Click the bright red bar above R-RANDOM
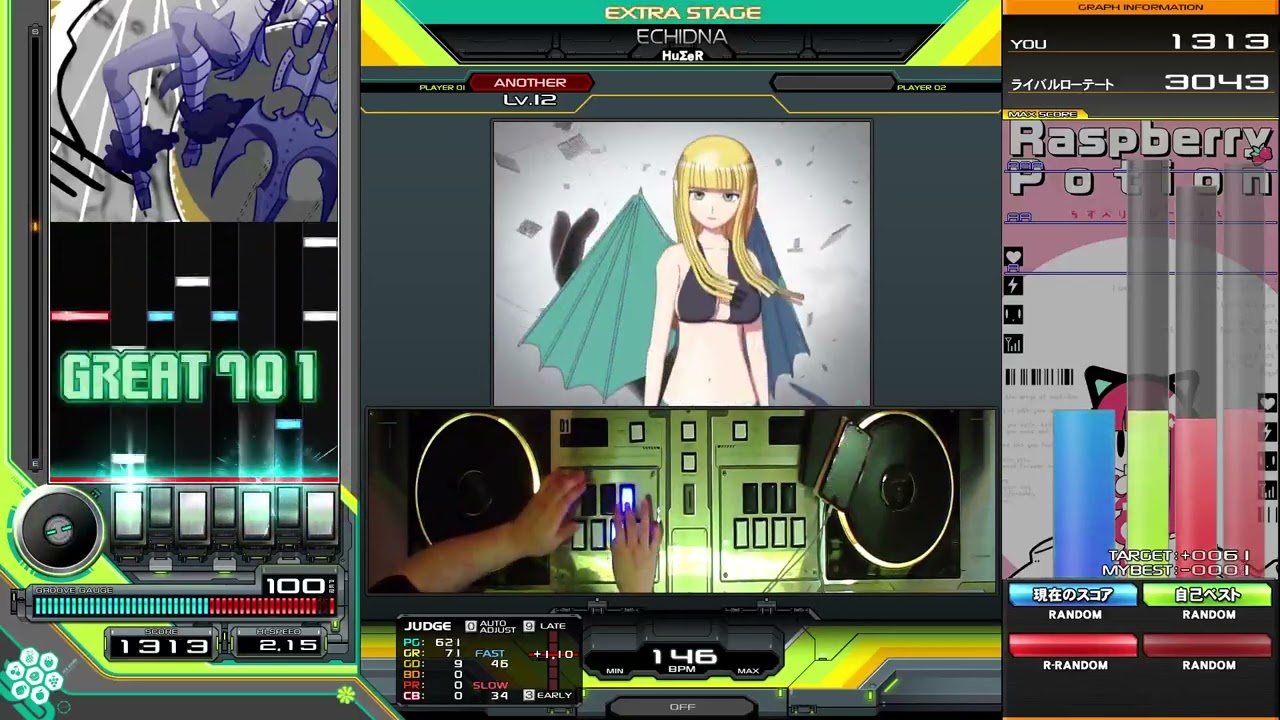Screen dimensions: 1280x720 point(1073,645)
